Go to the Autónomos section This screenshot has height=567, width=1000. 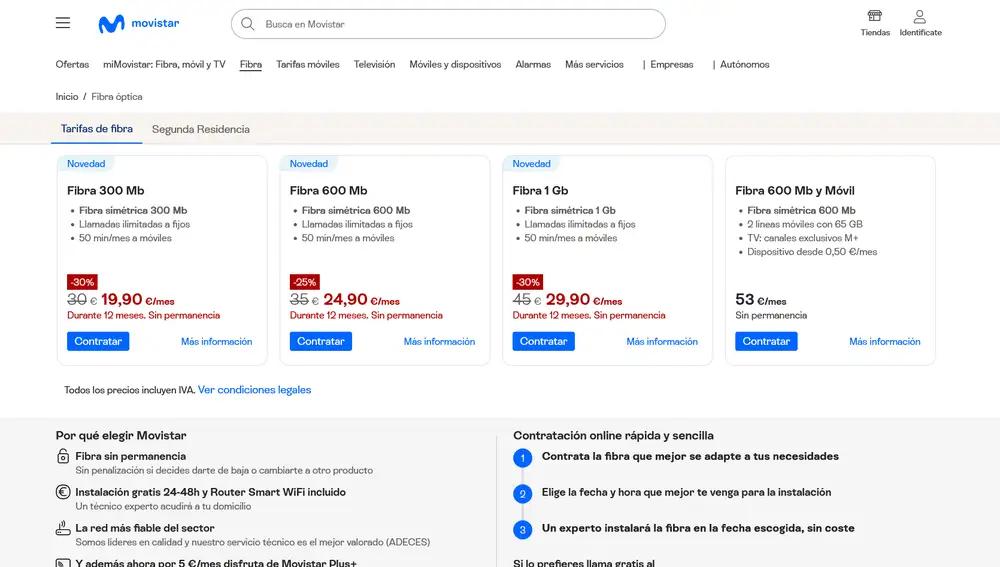tap(744, 64)
